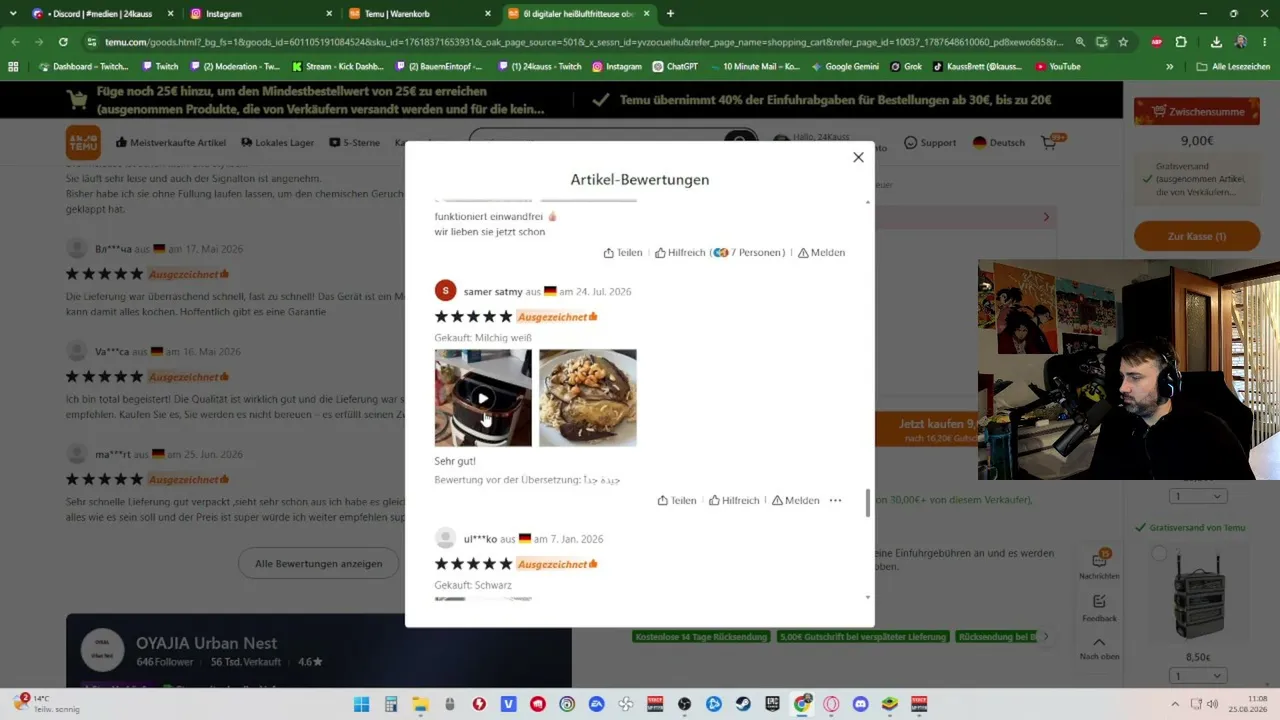The image size is (1280, 720).
Task: Open a new browser tab
Action: pyautogui.click(x=670, y=14)
